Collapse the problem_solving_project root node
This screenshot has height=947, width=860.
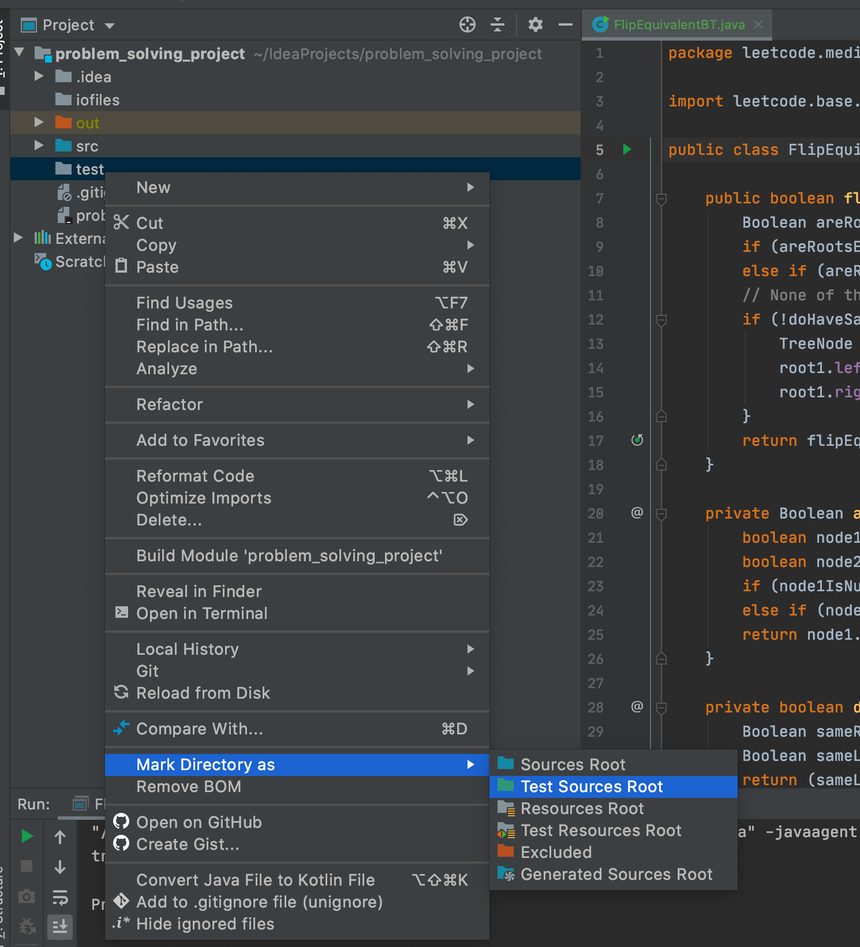tap(20, 54)
